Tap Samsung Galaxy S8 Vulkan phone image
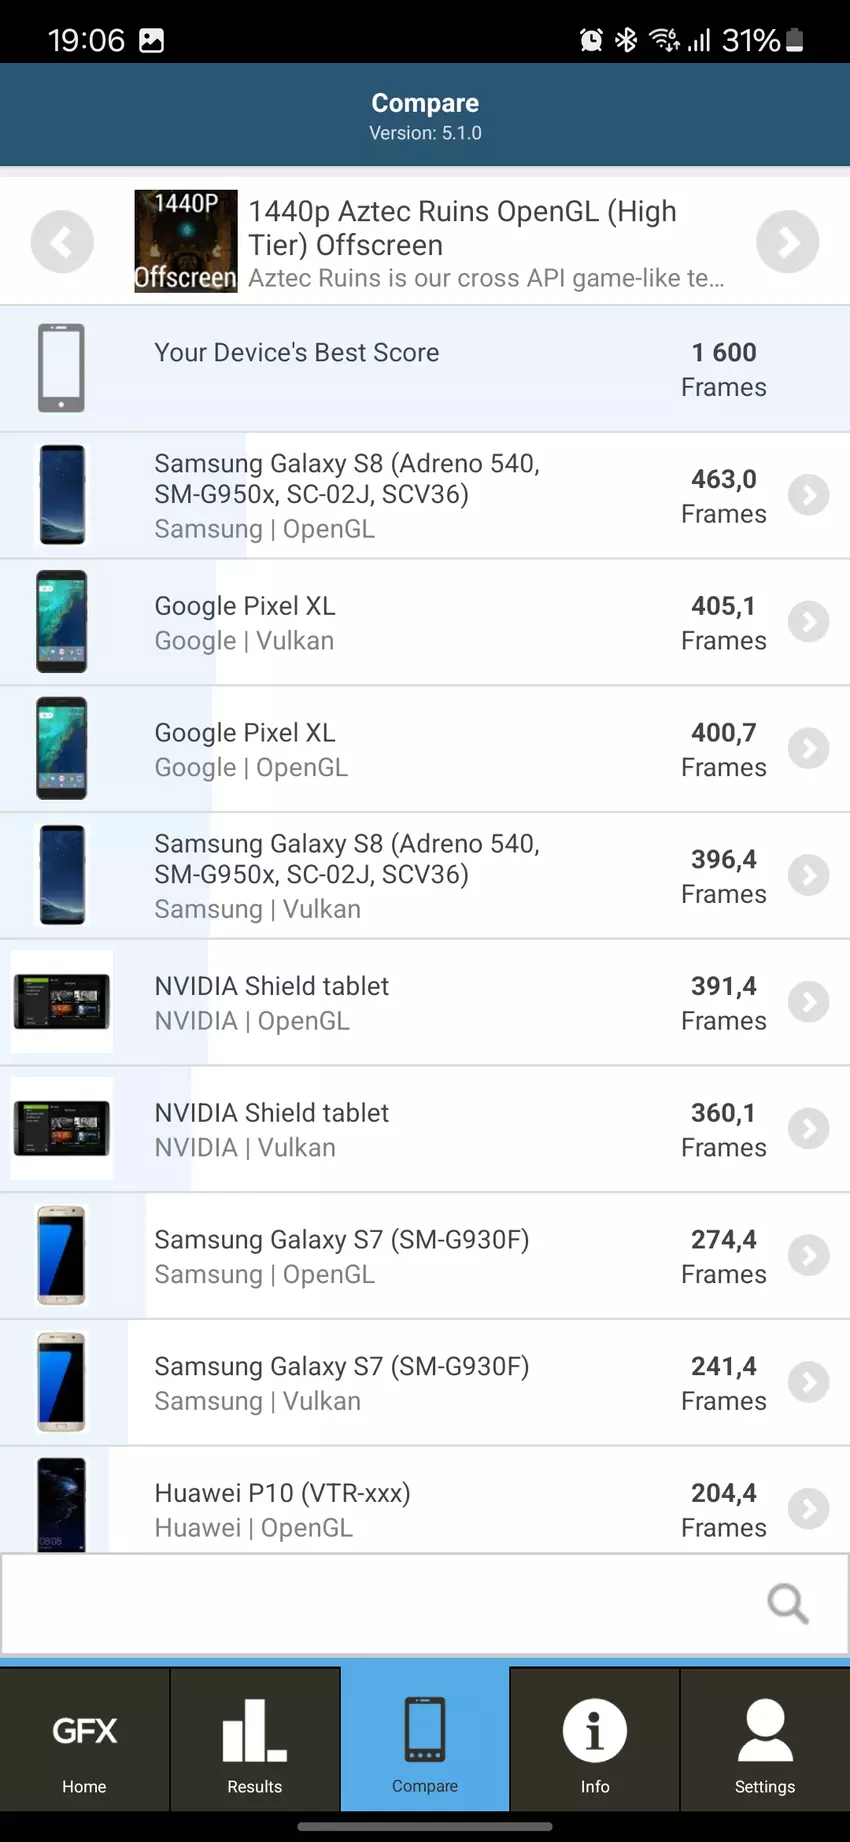This screenshot has height=1842, width=850. 62,875
